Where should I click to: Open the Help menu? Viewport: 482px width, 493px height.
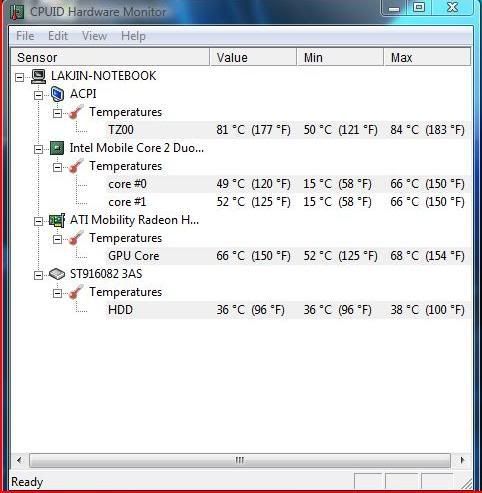click(x=133, y=36)
